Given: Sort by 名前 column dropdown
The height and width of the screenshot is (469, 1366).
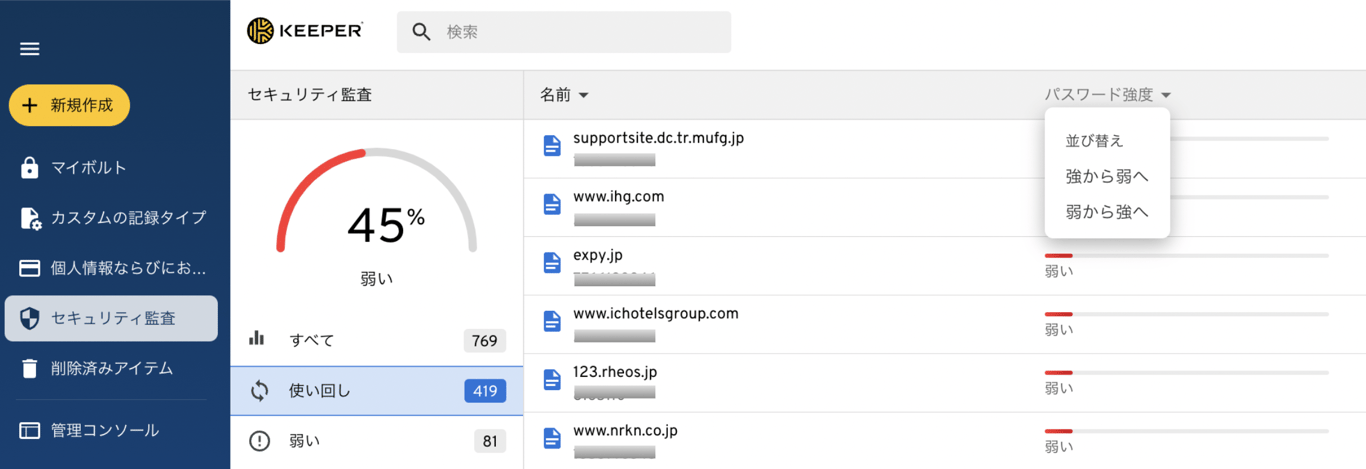Looking at the screenshot, I should (564, 95).
